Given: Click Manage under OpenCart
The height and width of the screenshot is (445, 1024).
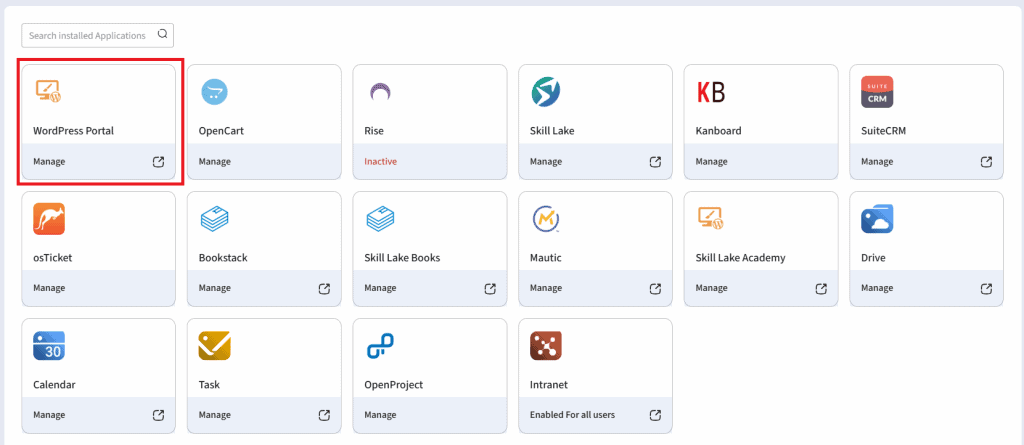Looking at the screenshot, I should coord(214,162).
